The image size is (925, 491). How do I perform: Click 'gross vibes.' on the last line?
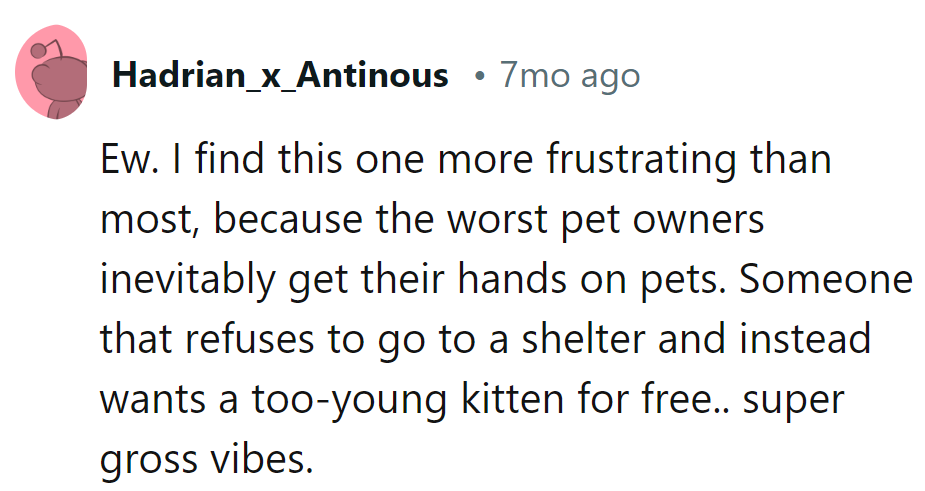click(x=207, y=459)
